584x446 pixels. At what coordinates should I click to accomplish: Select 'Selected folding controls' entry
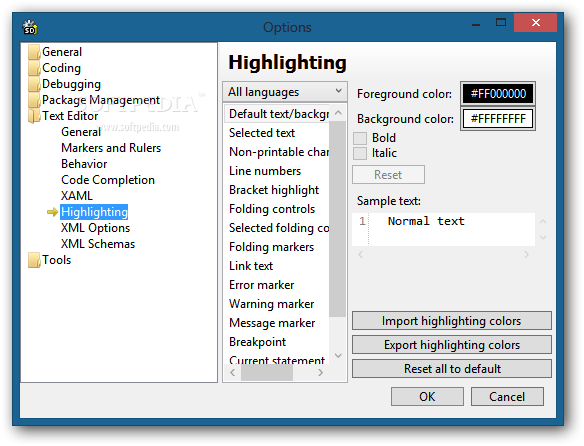(277, 228)
